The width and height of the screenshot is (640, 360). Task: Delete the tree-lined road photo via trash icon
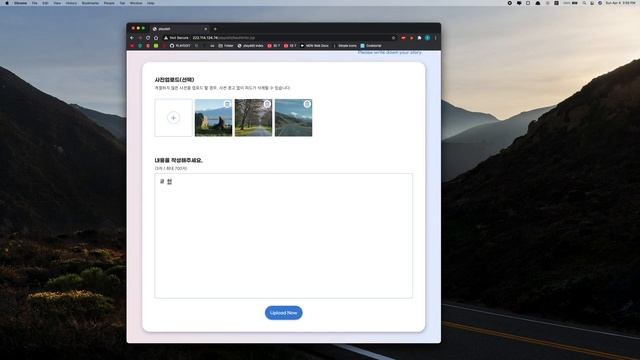point(267,104)
